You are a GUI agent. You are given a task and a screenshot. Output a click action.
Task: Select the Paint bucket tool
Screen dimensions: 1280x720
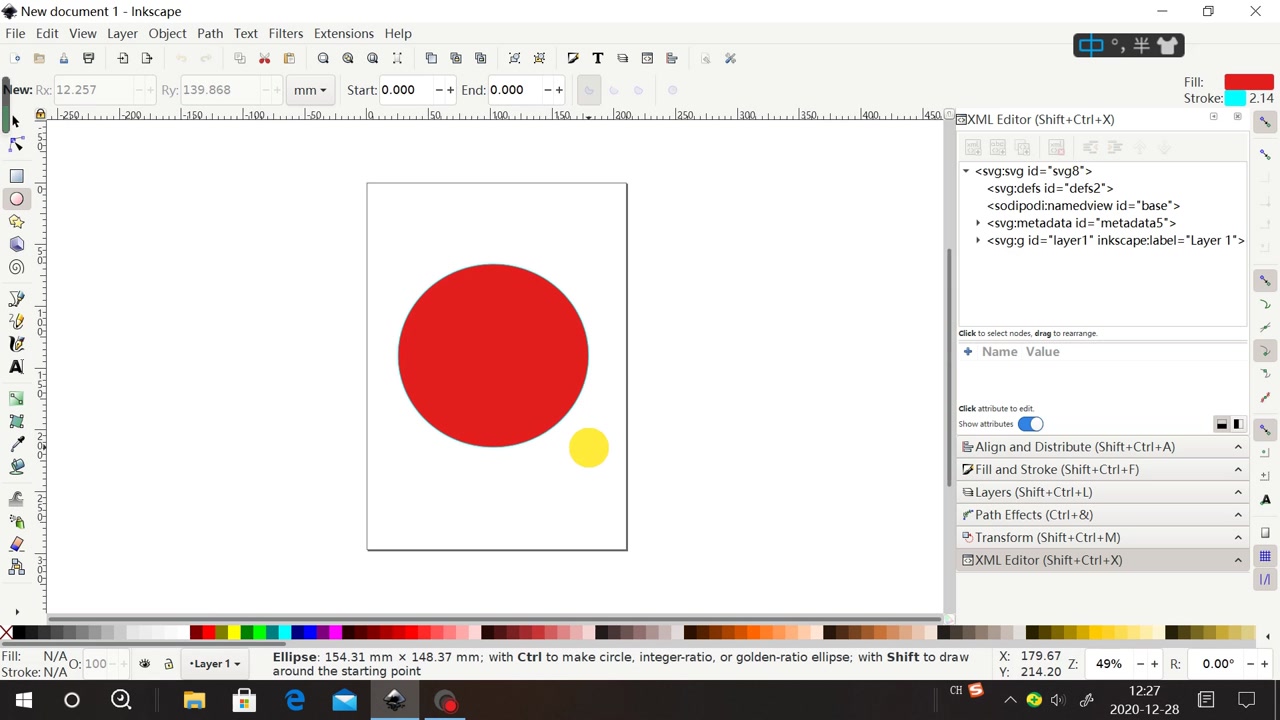pyautogui.click(x=16, y=467)
